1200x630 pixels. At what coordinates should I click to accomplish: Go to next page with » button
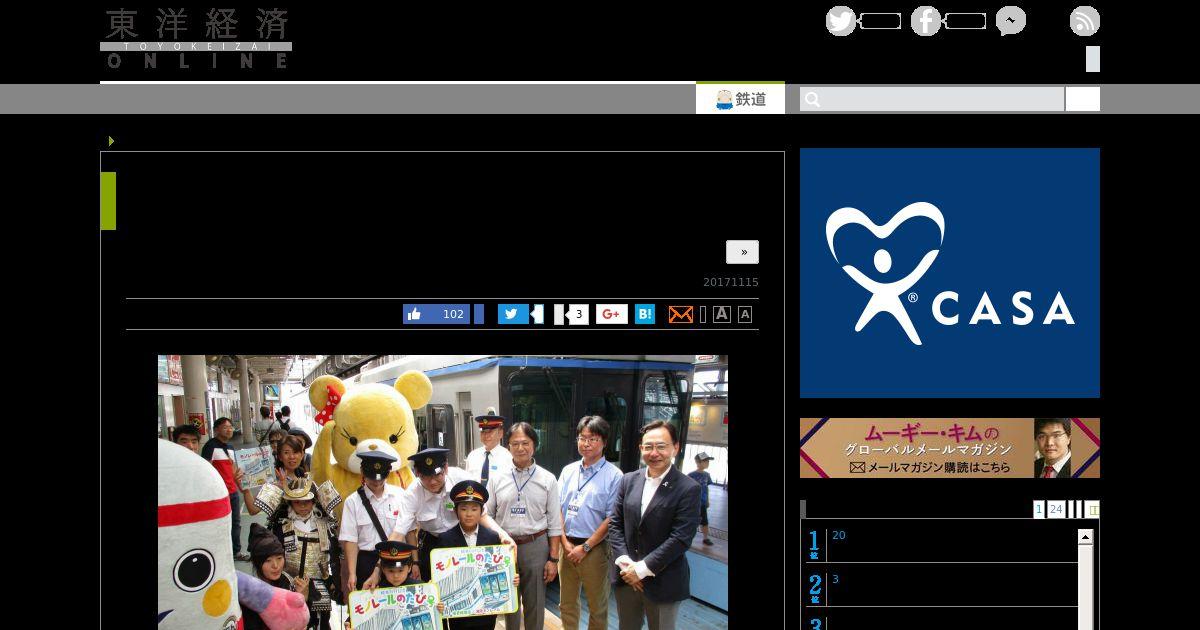(742, 252)
